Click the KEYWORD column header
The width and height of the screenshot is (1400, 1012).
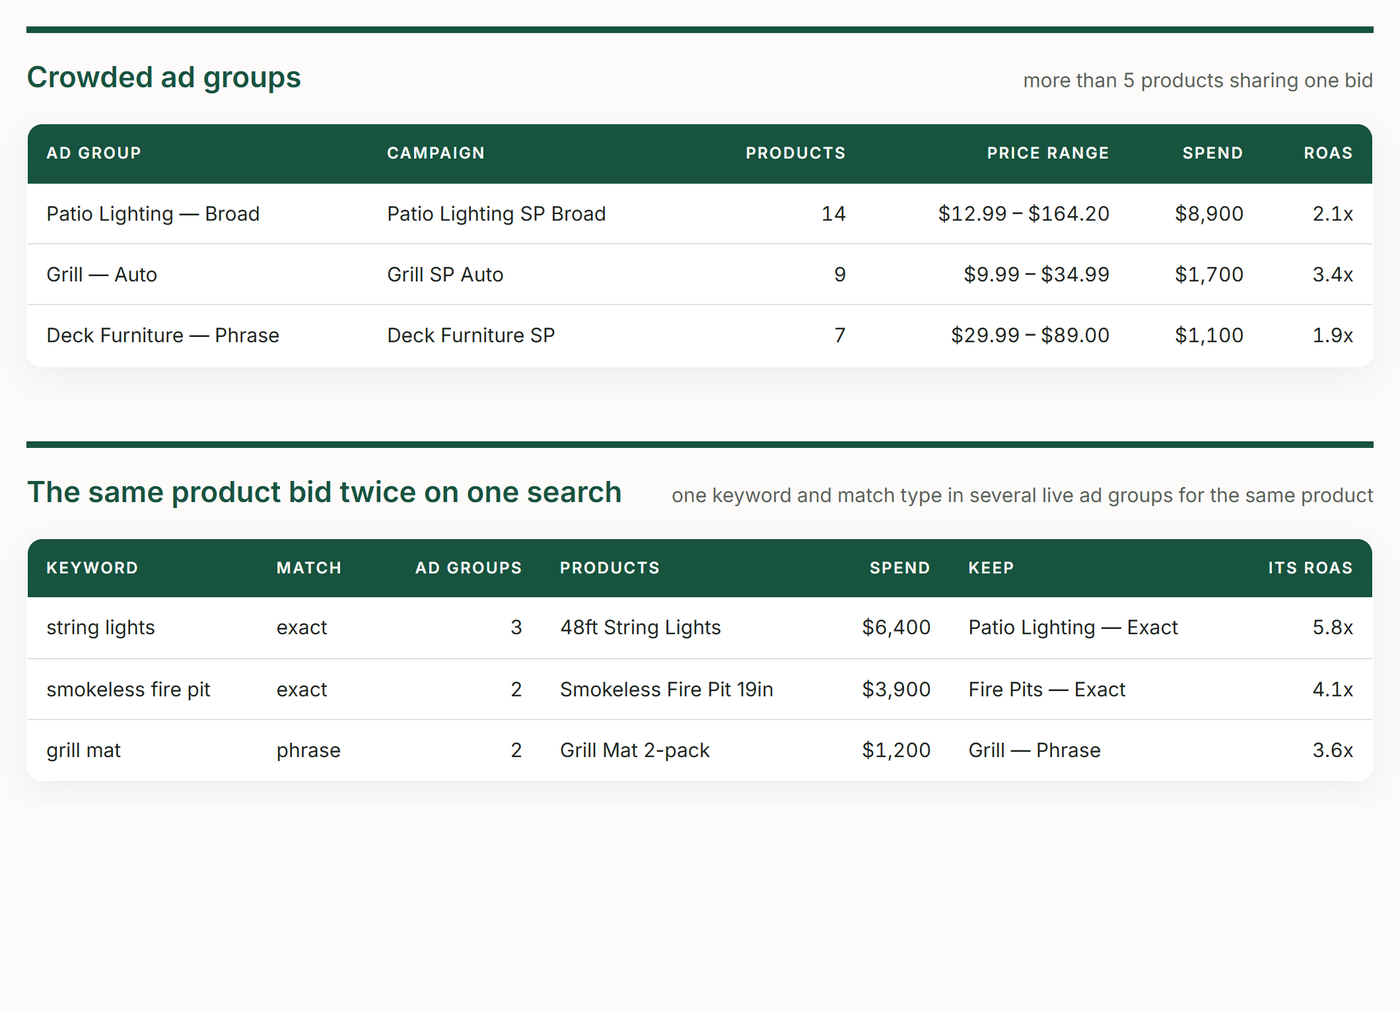(92, 568)
